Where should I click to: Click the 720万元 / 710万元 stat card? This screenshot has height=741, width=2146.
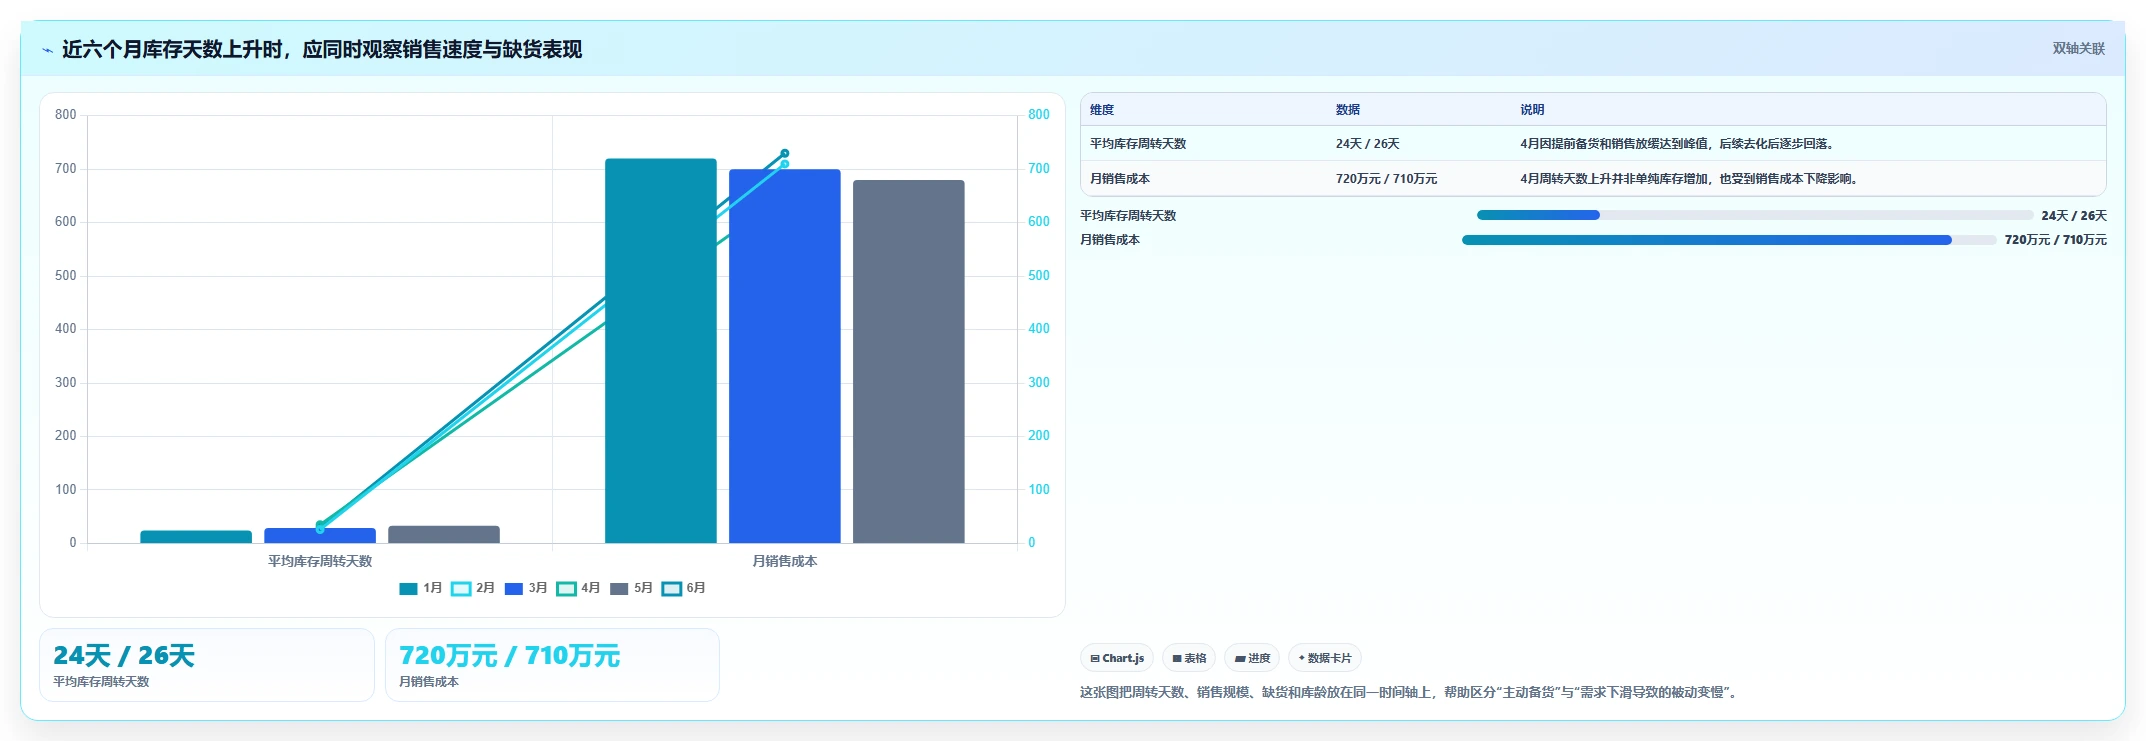pyautogui.click(x=552, y=665)
